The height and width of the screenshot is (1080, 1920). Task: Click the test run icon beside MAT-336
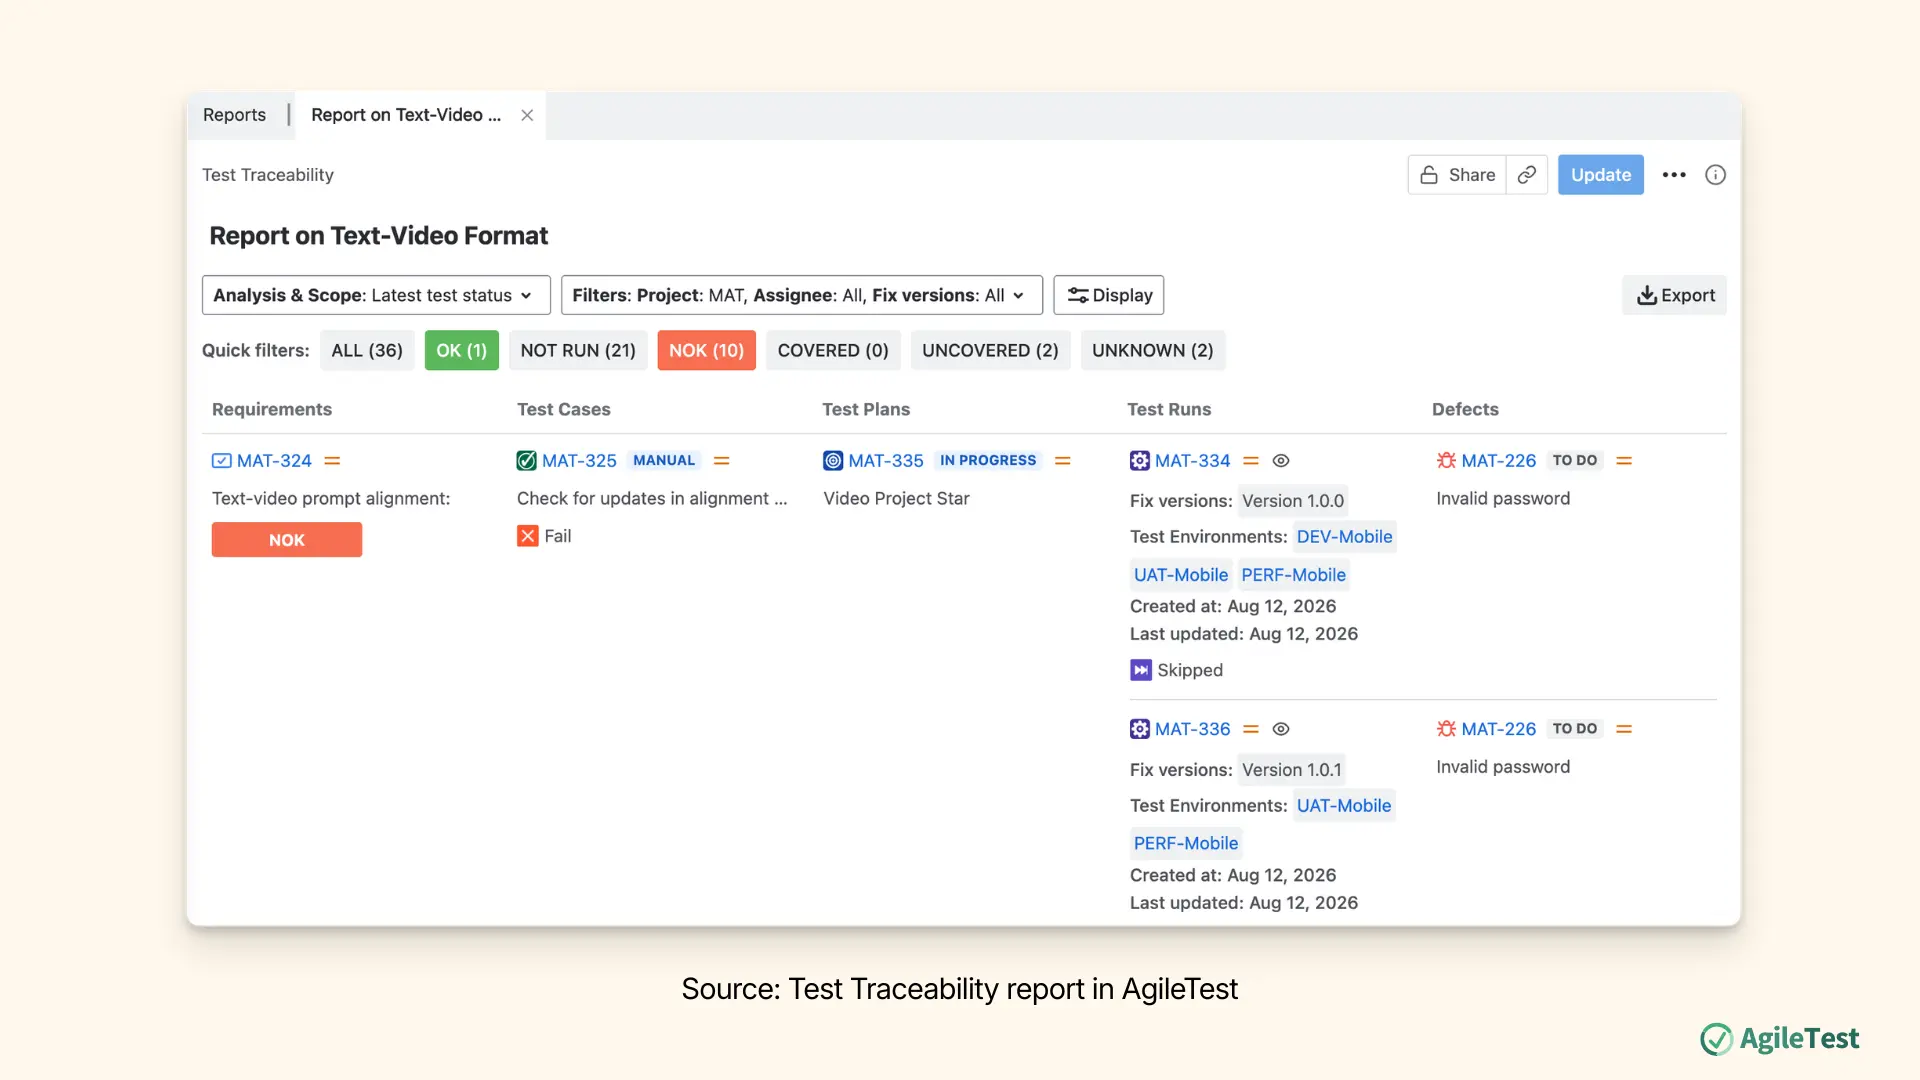click(1140, 729)
